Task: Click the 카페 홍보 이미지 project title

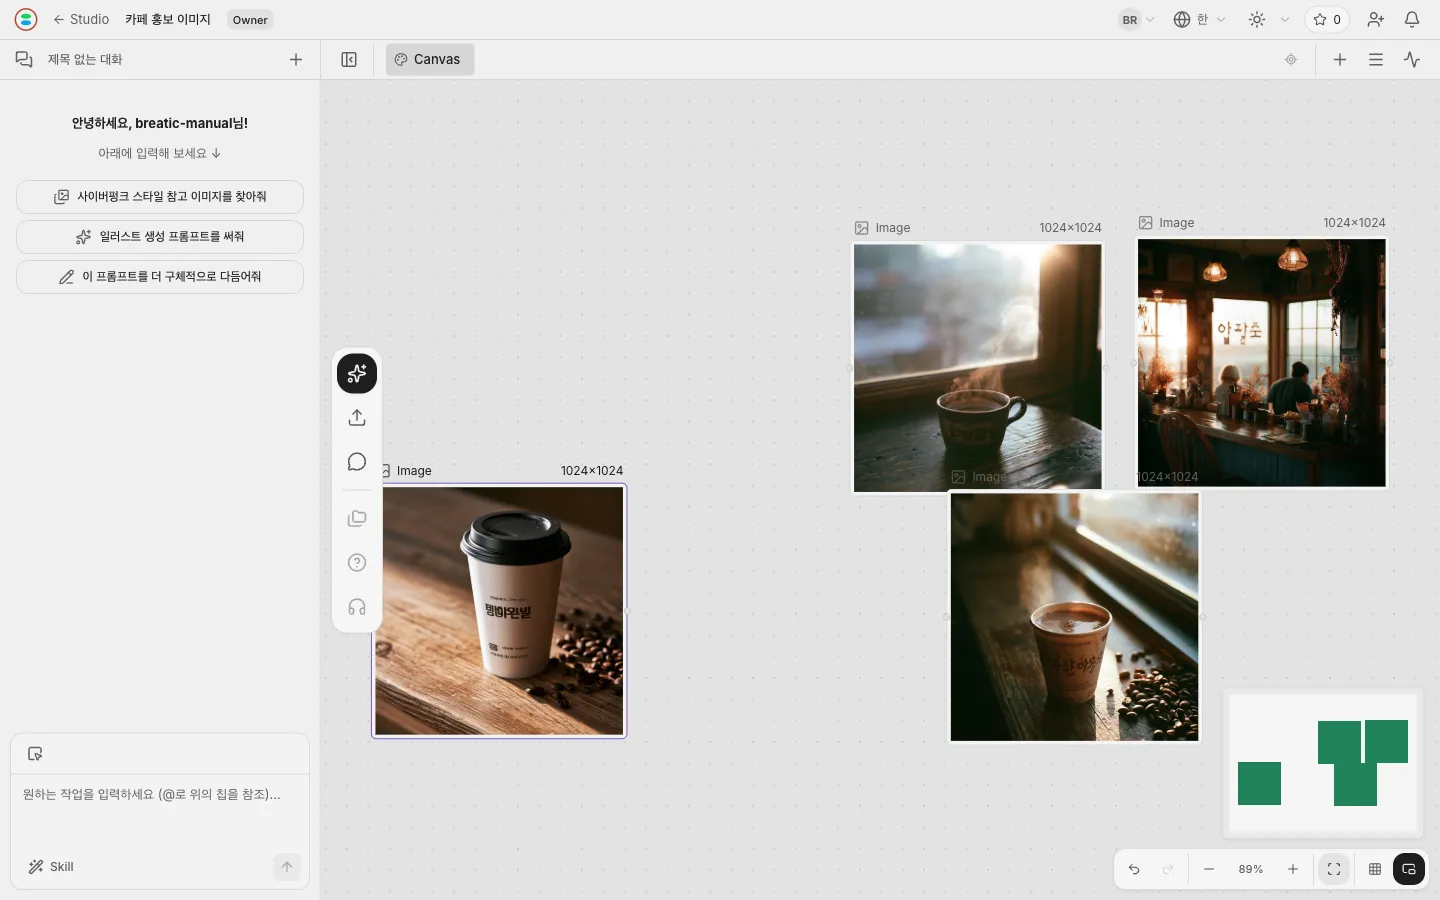Action: (168, 19)
